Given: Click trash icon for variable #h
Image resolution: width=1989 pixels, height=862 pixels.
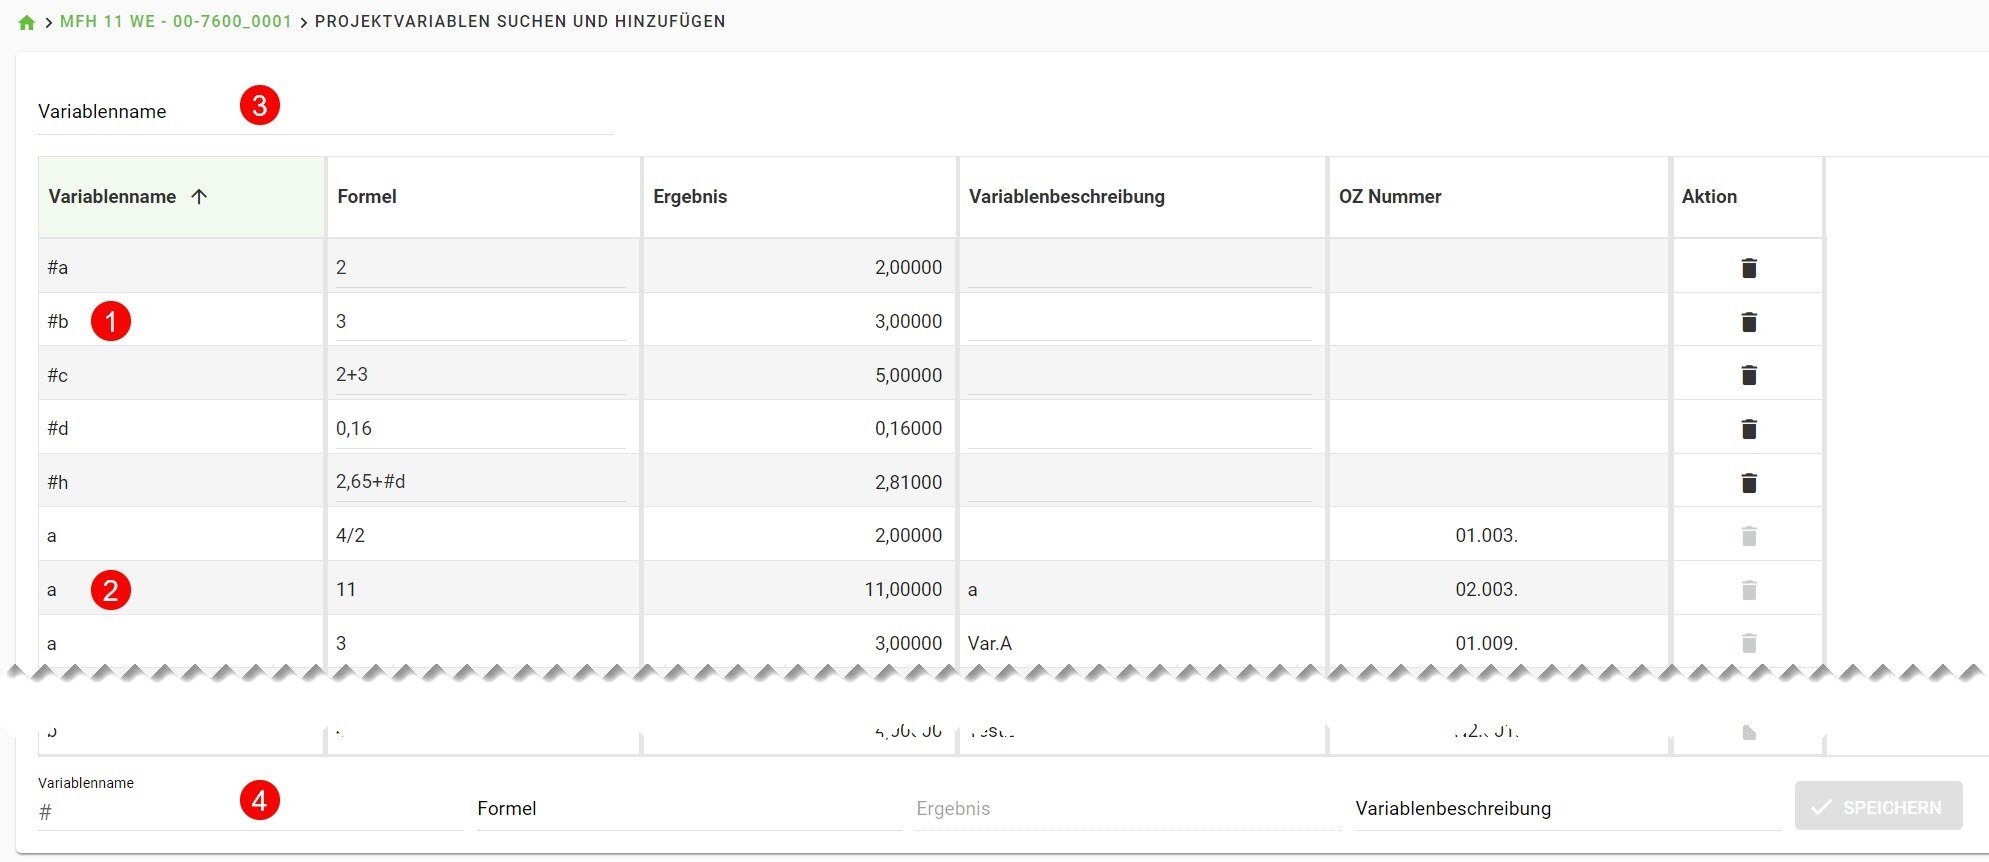Looking at the screenshot, I should coord(1748,483).
